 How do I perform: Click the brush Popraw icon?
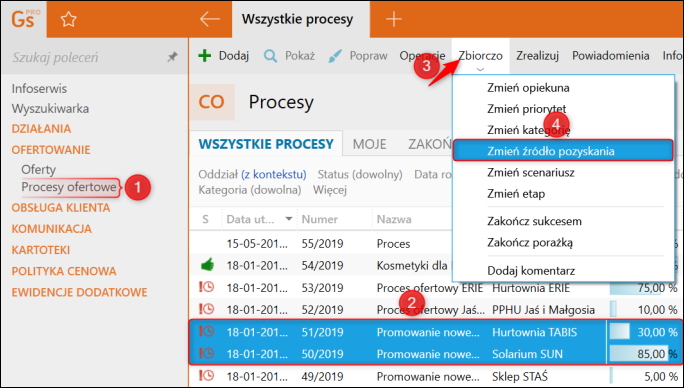point(335,56)
